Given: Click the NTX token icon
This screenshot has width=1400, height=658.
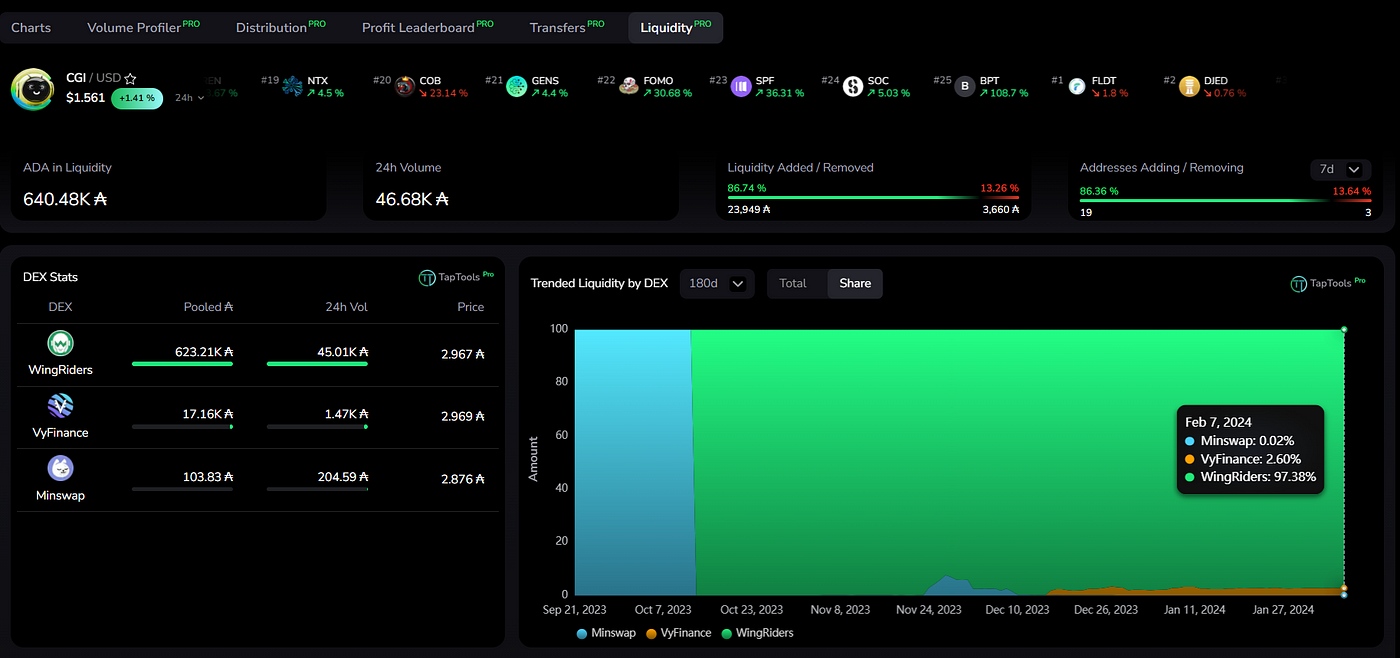Looking at the screenshot, I should click(292, 86).
